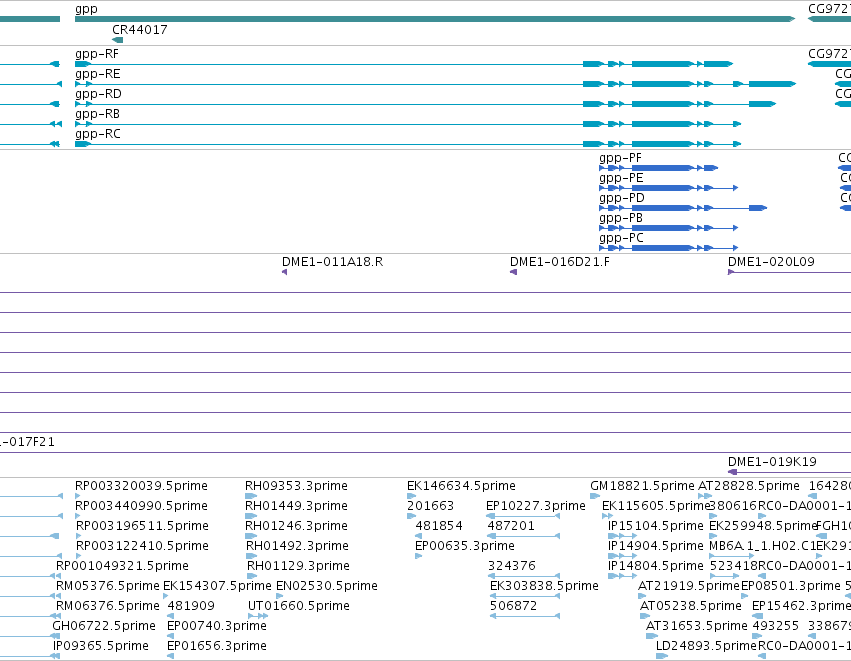Select the EP01656.3prime EST label
The height and width of the screenshot is (661, 851).
coord(217,646)
